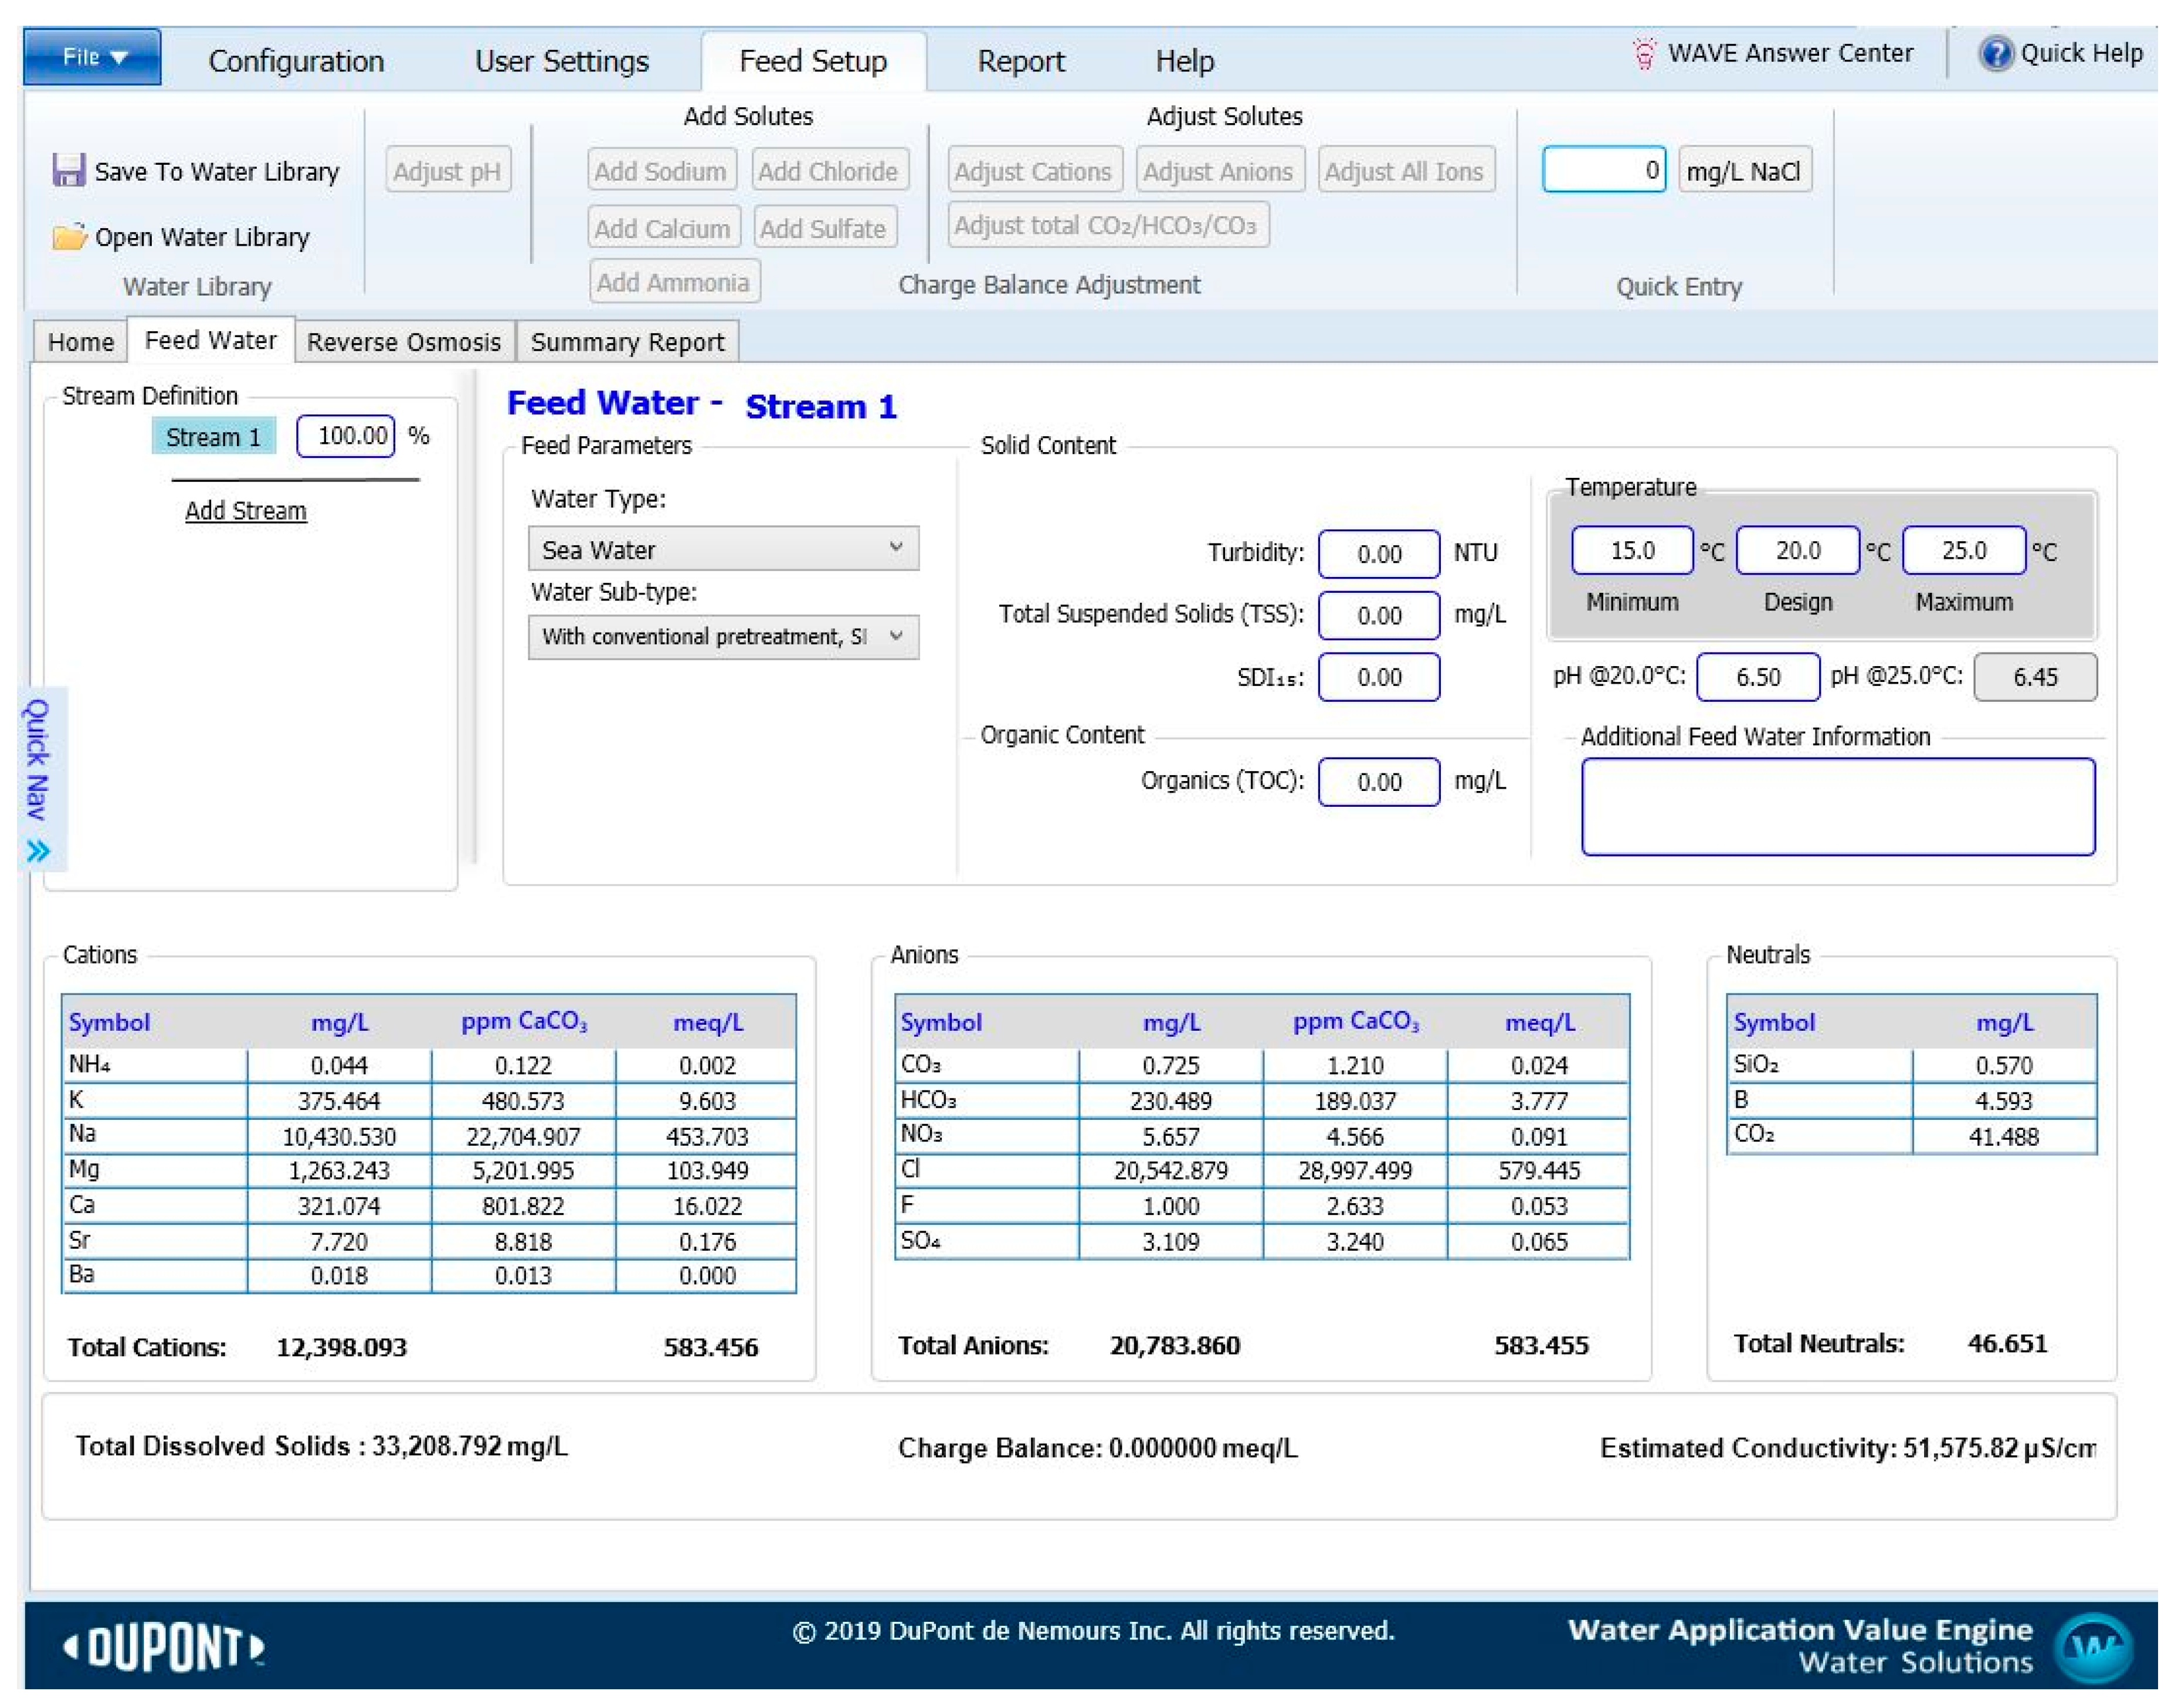Click the Turbidity input field
This screenshot has width=2178, height=1708.
[x=1378, y=554]
